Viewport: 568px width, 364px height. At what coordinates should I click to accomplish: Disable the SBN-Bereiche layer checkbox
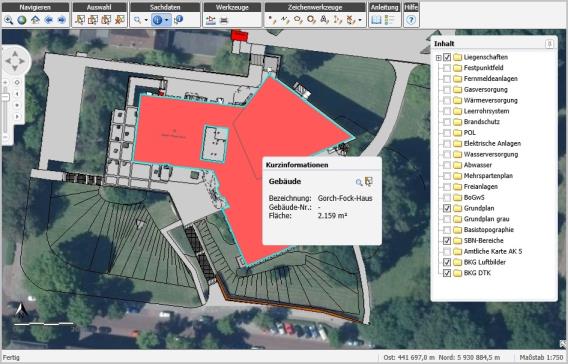click(447, 240)
